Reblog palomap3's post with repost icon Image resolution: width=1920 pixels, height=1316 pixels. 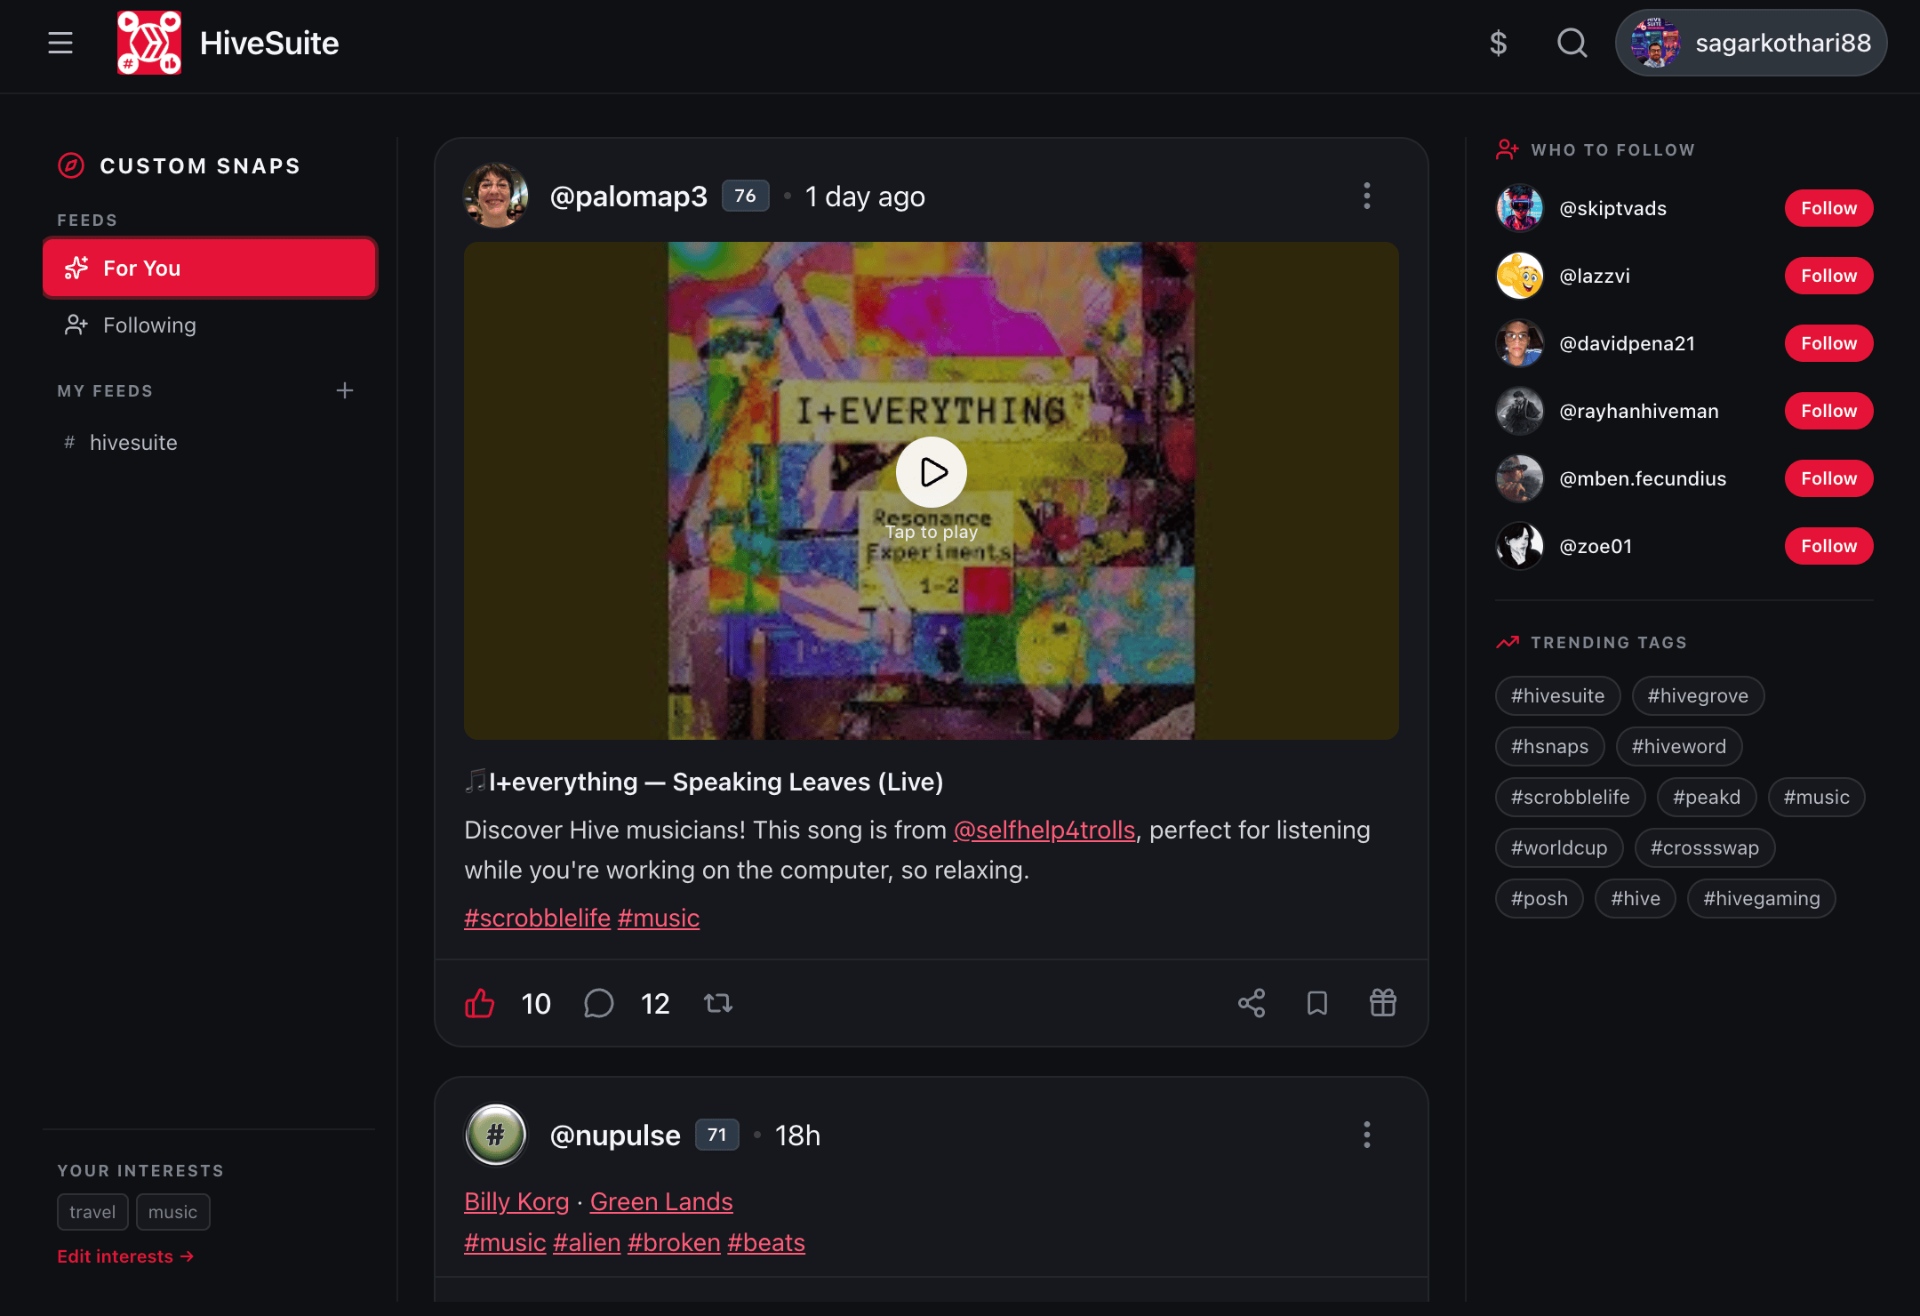[718, 1003]
